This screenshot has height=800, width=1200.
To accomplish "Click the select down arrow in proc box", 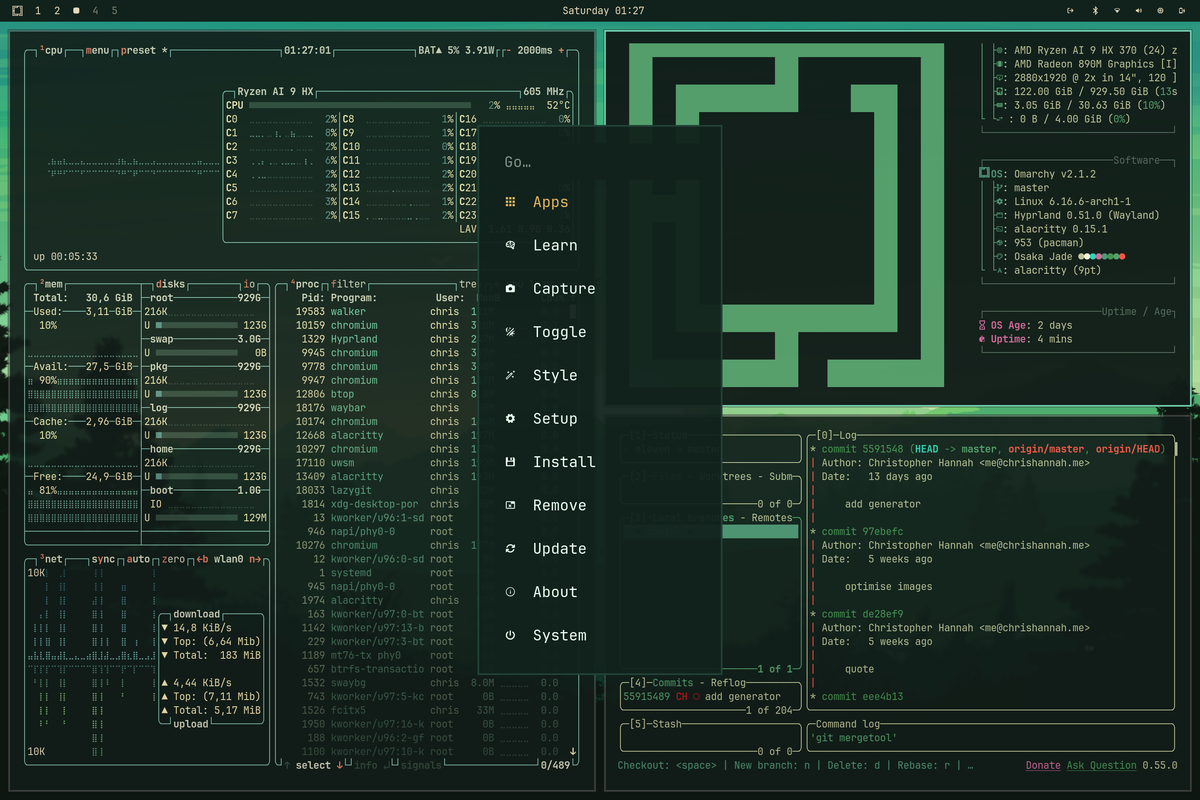I will (339, 765).
